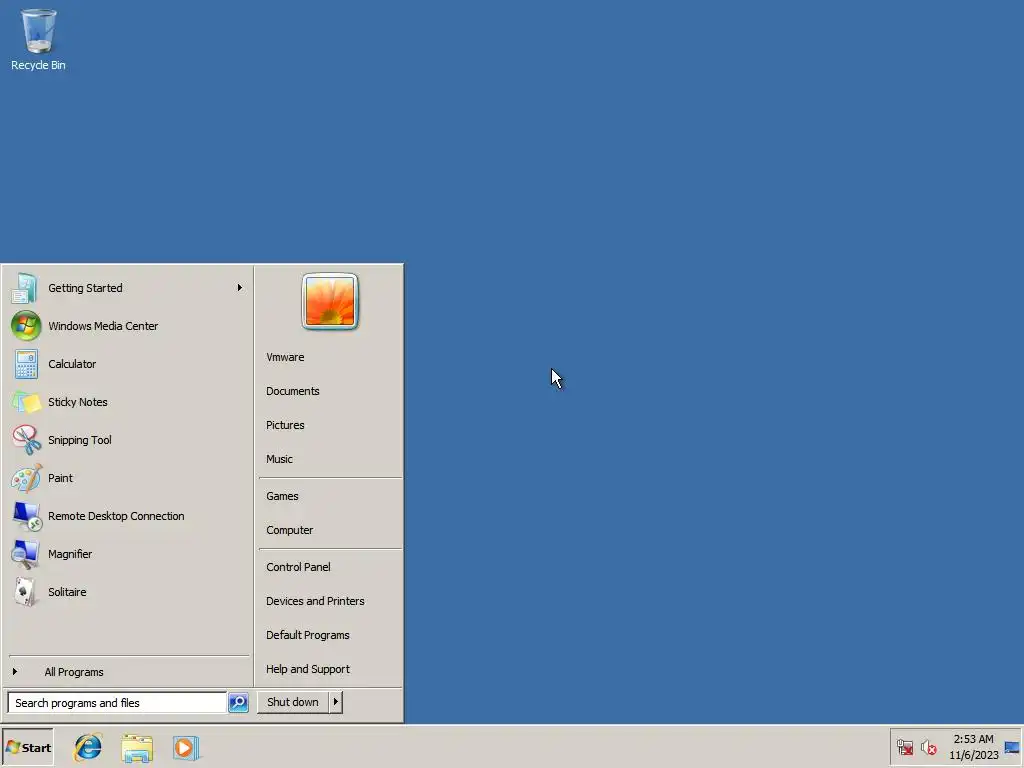Screen dimensions: 1024x768
Task: Open Windows Explorer folder on taskbar
Action: tap(136, 748)
